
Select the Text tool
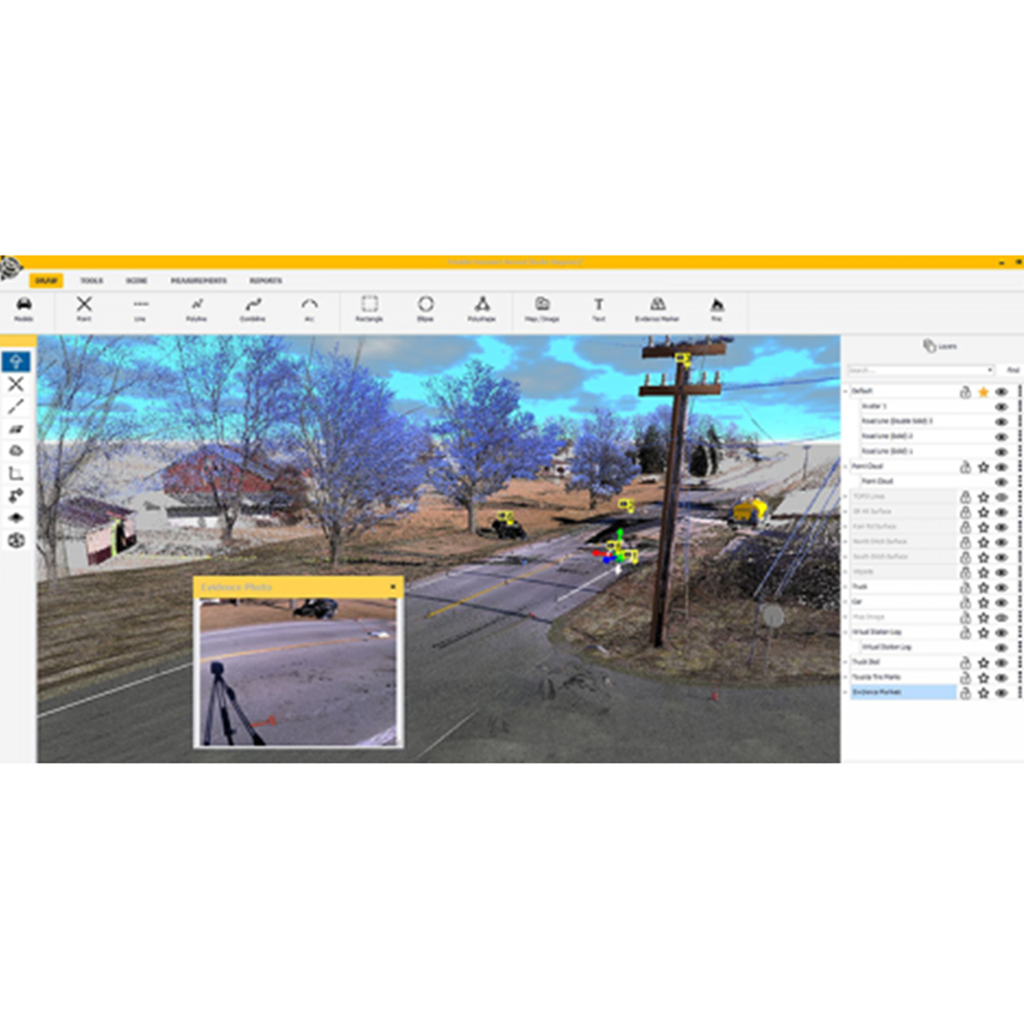[599, 305]
